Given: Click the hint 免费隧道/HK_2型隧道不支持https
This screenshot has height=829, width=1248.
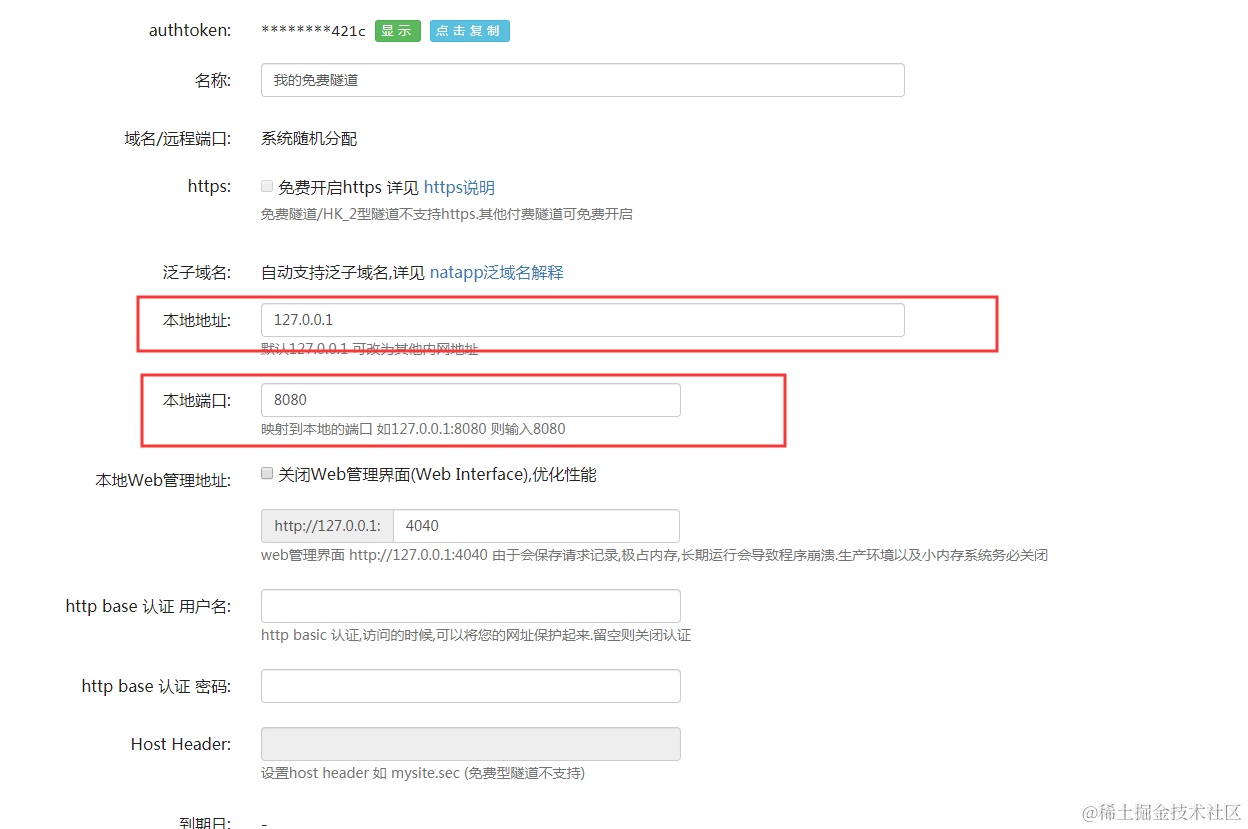Looking at the screenshot, I should click(x=446, y=214).
